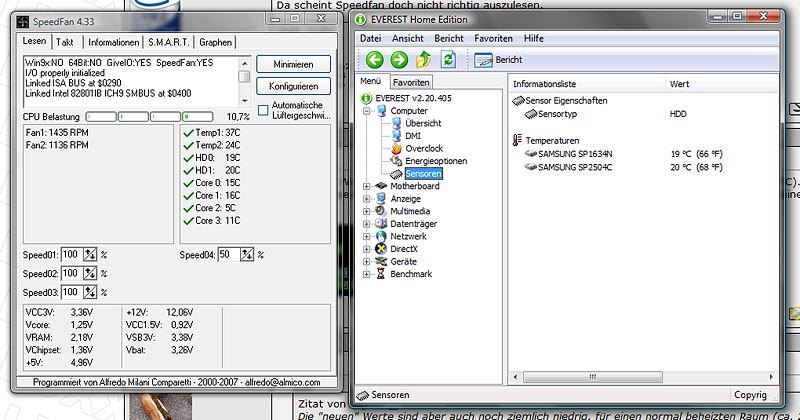Click the EVEREST refresh icon
800x420 pixels.
point(448,60)
